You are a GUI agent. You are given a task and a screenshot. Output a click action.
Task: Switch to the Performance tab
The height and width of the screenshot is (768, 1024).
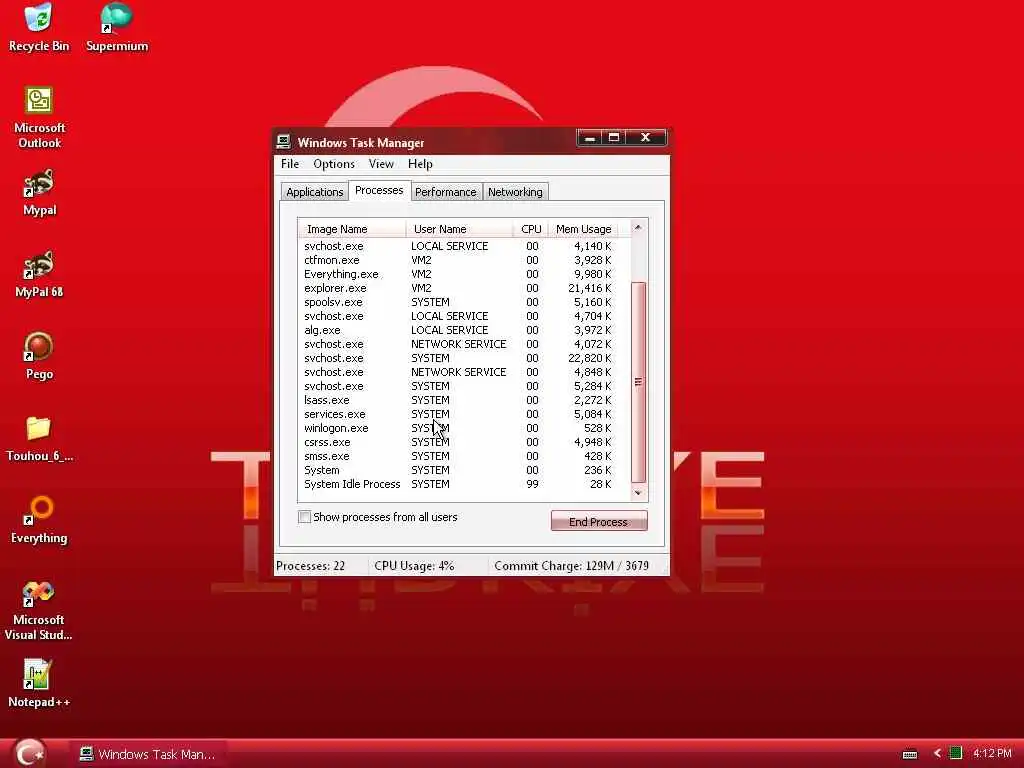click(x=446, y=192)
